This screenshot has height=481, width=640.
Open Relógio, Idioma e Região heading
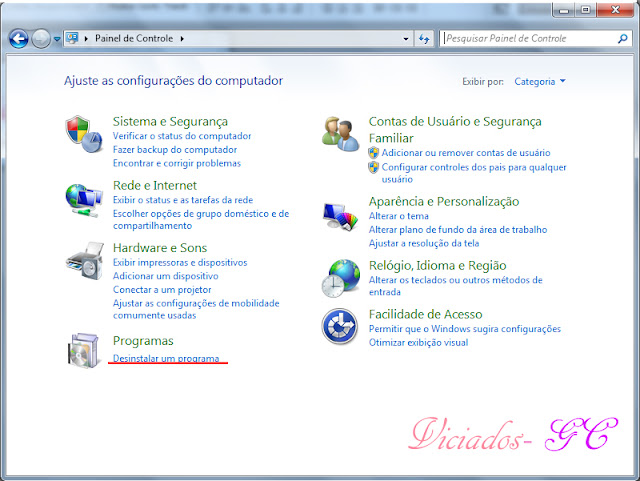(438, 266)
